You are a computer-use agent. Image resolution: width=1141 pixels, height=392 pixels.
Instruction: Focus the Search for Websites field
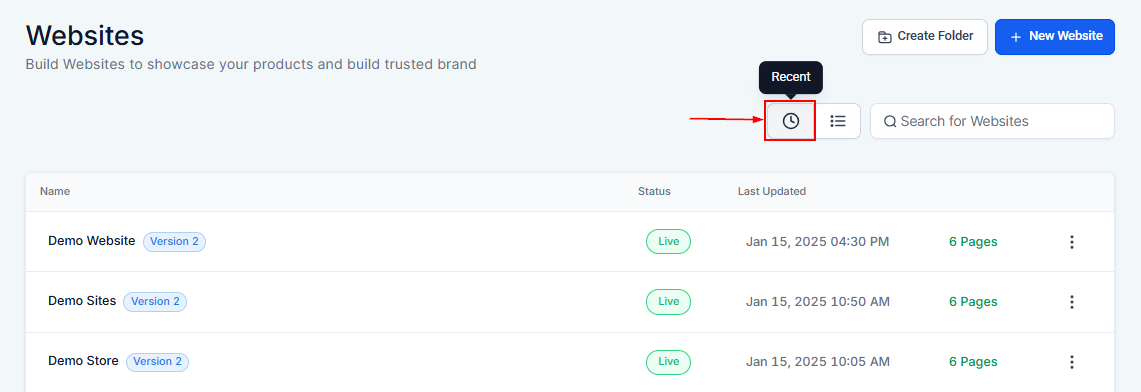tap(992, 121)
